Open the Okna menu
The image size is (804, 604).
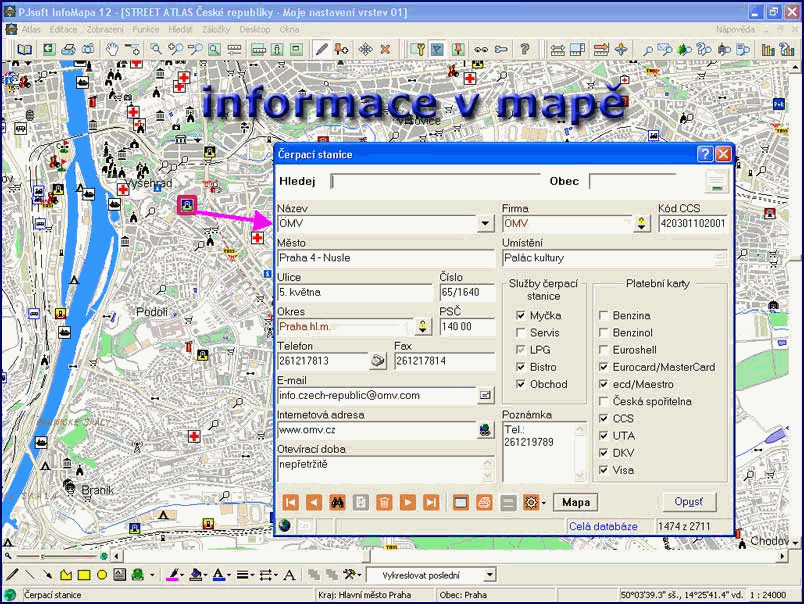coord(289,30)
